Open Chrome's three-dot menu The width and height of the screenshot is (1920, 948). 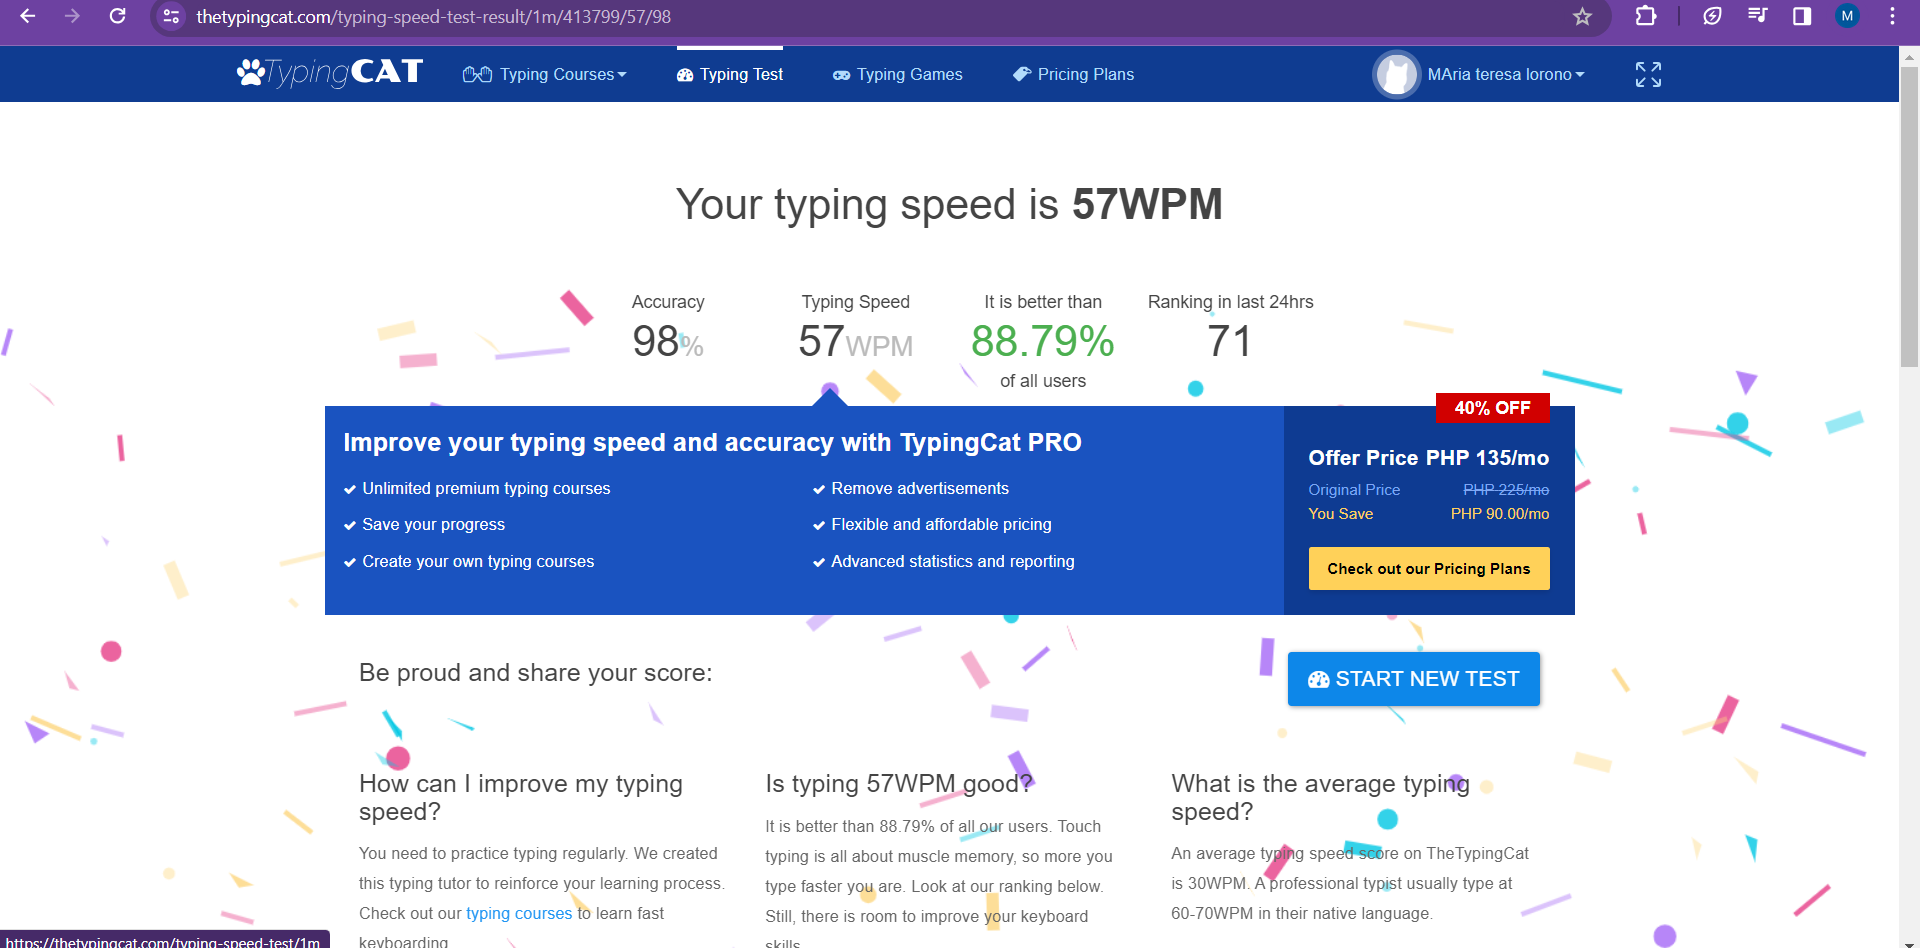(1891, 16)
